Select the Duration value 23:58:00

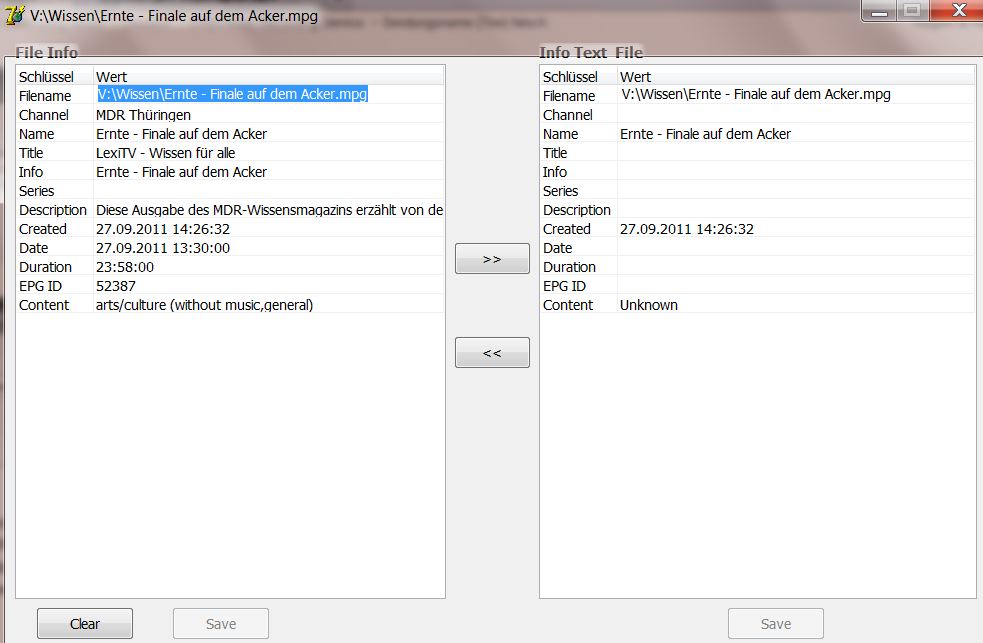click(x=125, y=267)
